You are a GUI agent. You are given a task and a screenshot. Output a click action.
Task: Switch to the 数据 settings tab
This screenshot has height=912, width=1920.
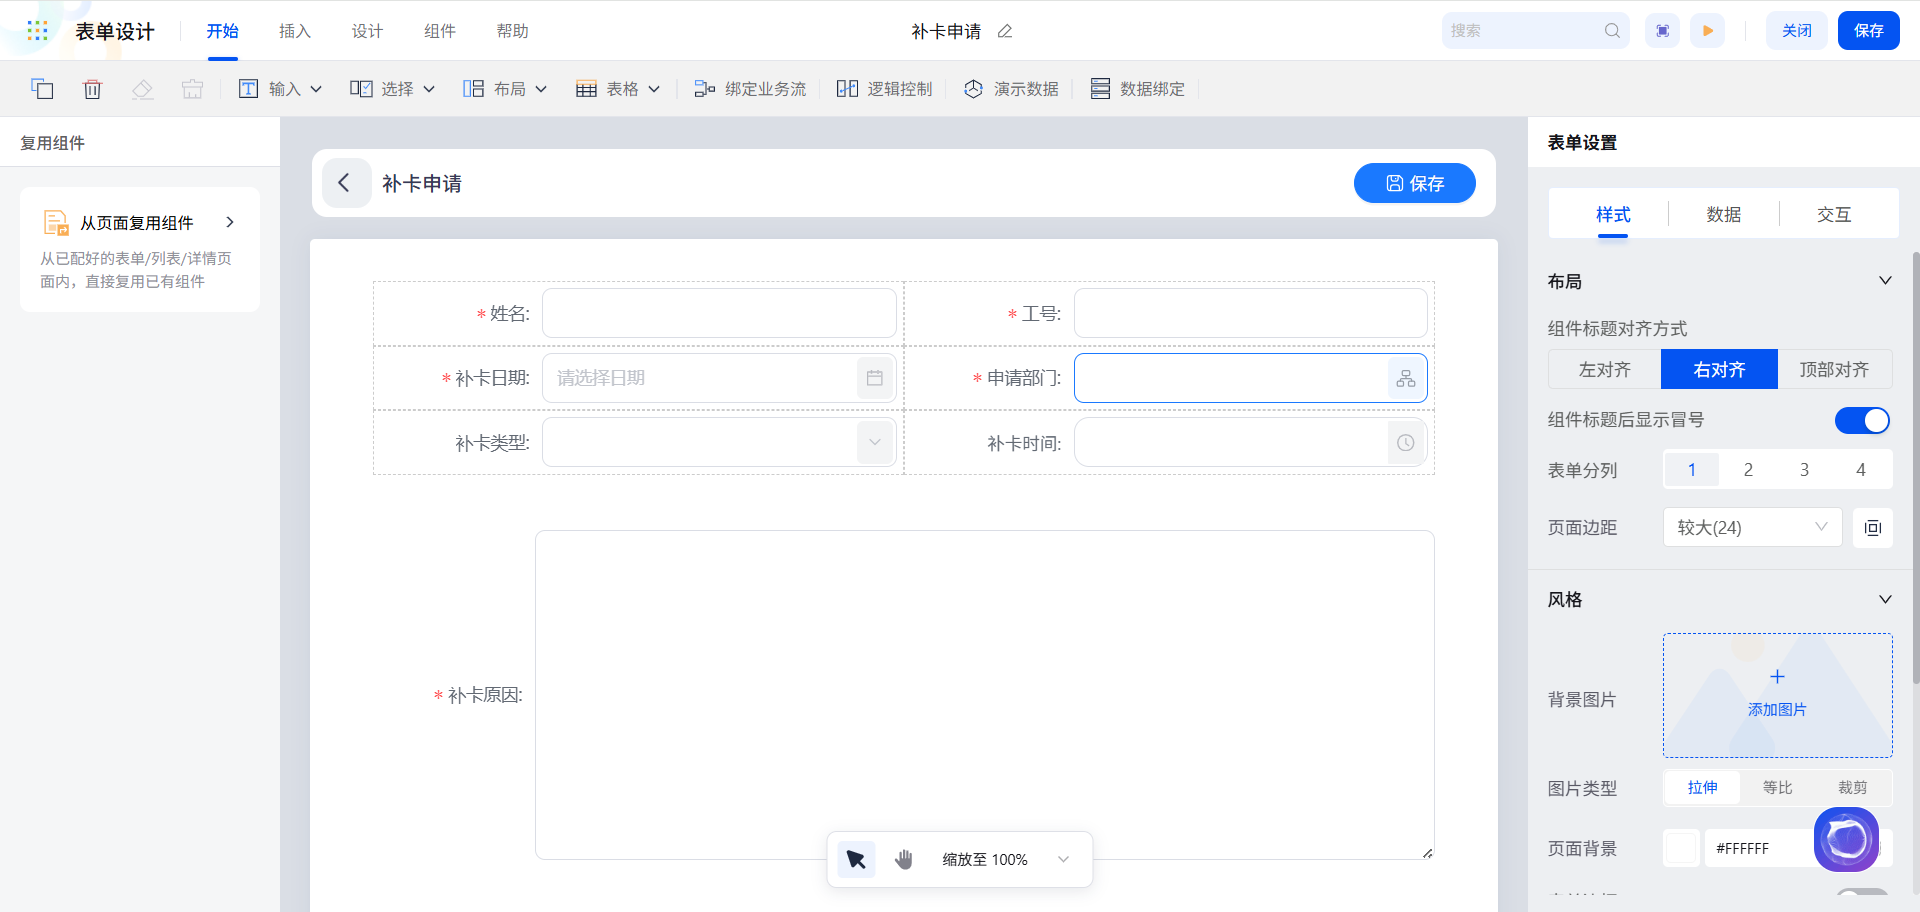click(x=1723, y=215)
